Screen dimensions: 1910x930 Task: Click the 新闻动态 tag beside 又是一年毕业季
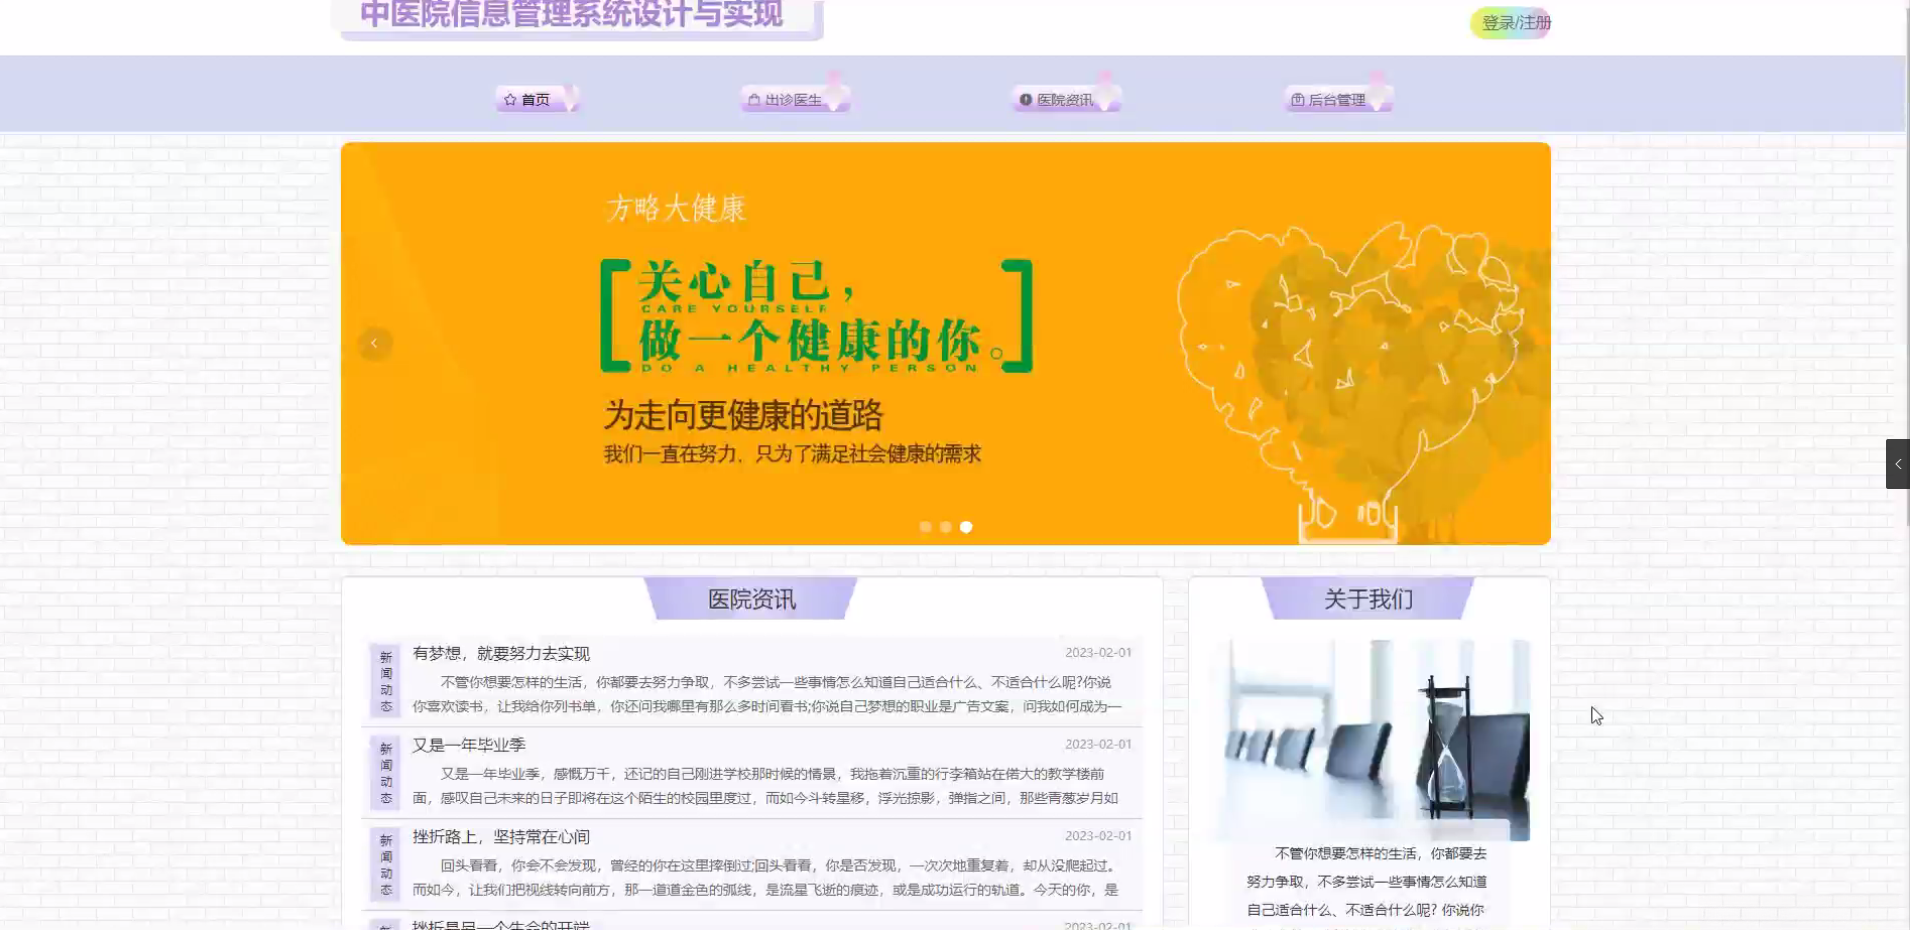386,773
